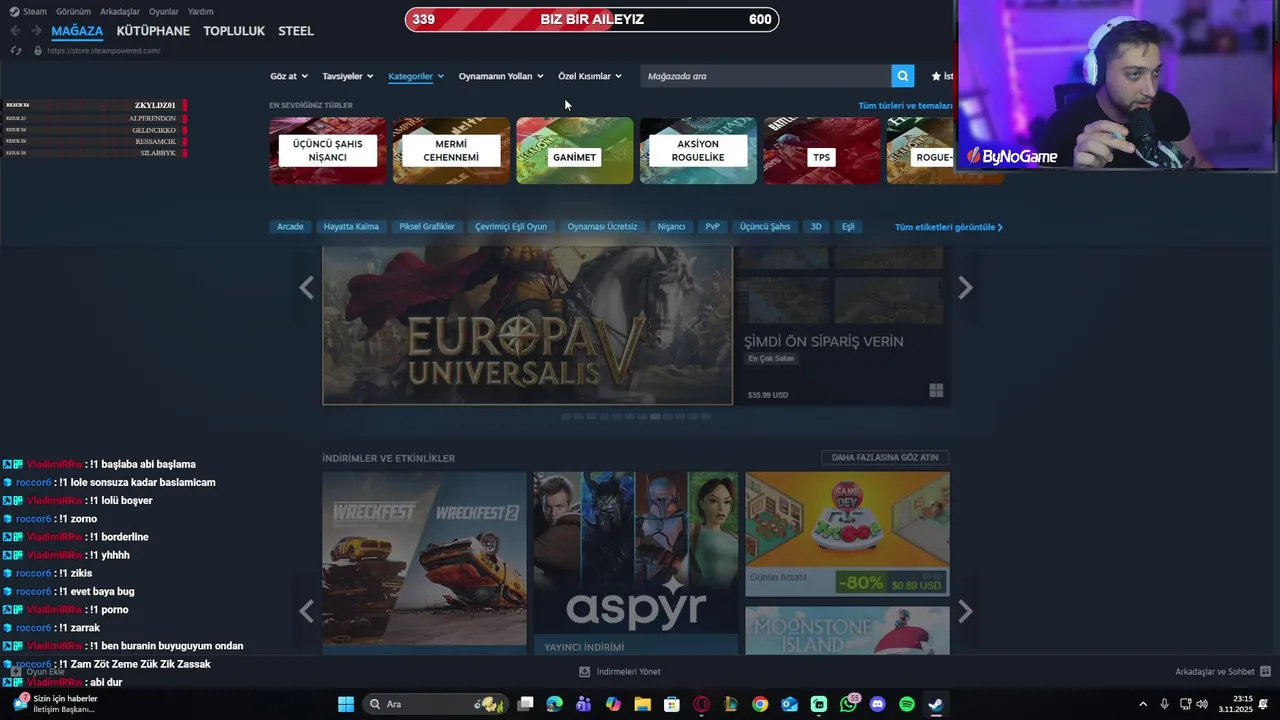Open the Windows Start menu
The width and height of the screenshot is (1280, 720).
[346, 704]
